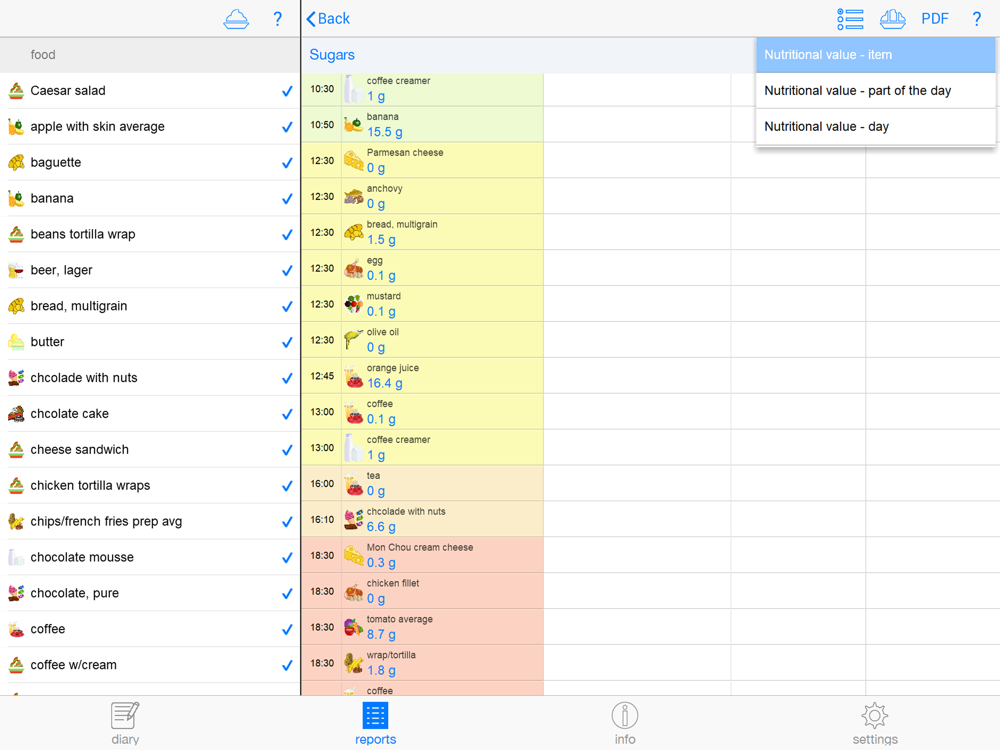Click the coffee cup icon in food list
Screen dimensions: 1000x750
(x=16, y=629)
